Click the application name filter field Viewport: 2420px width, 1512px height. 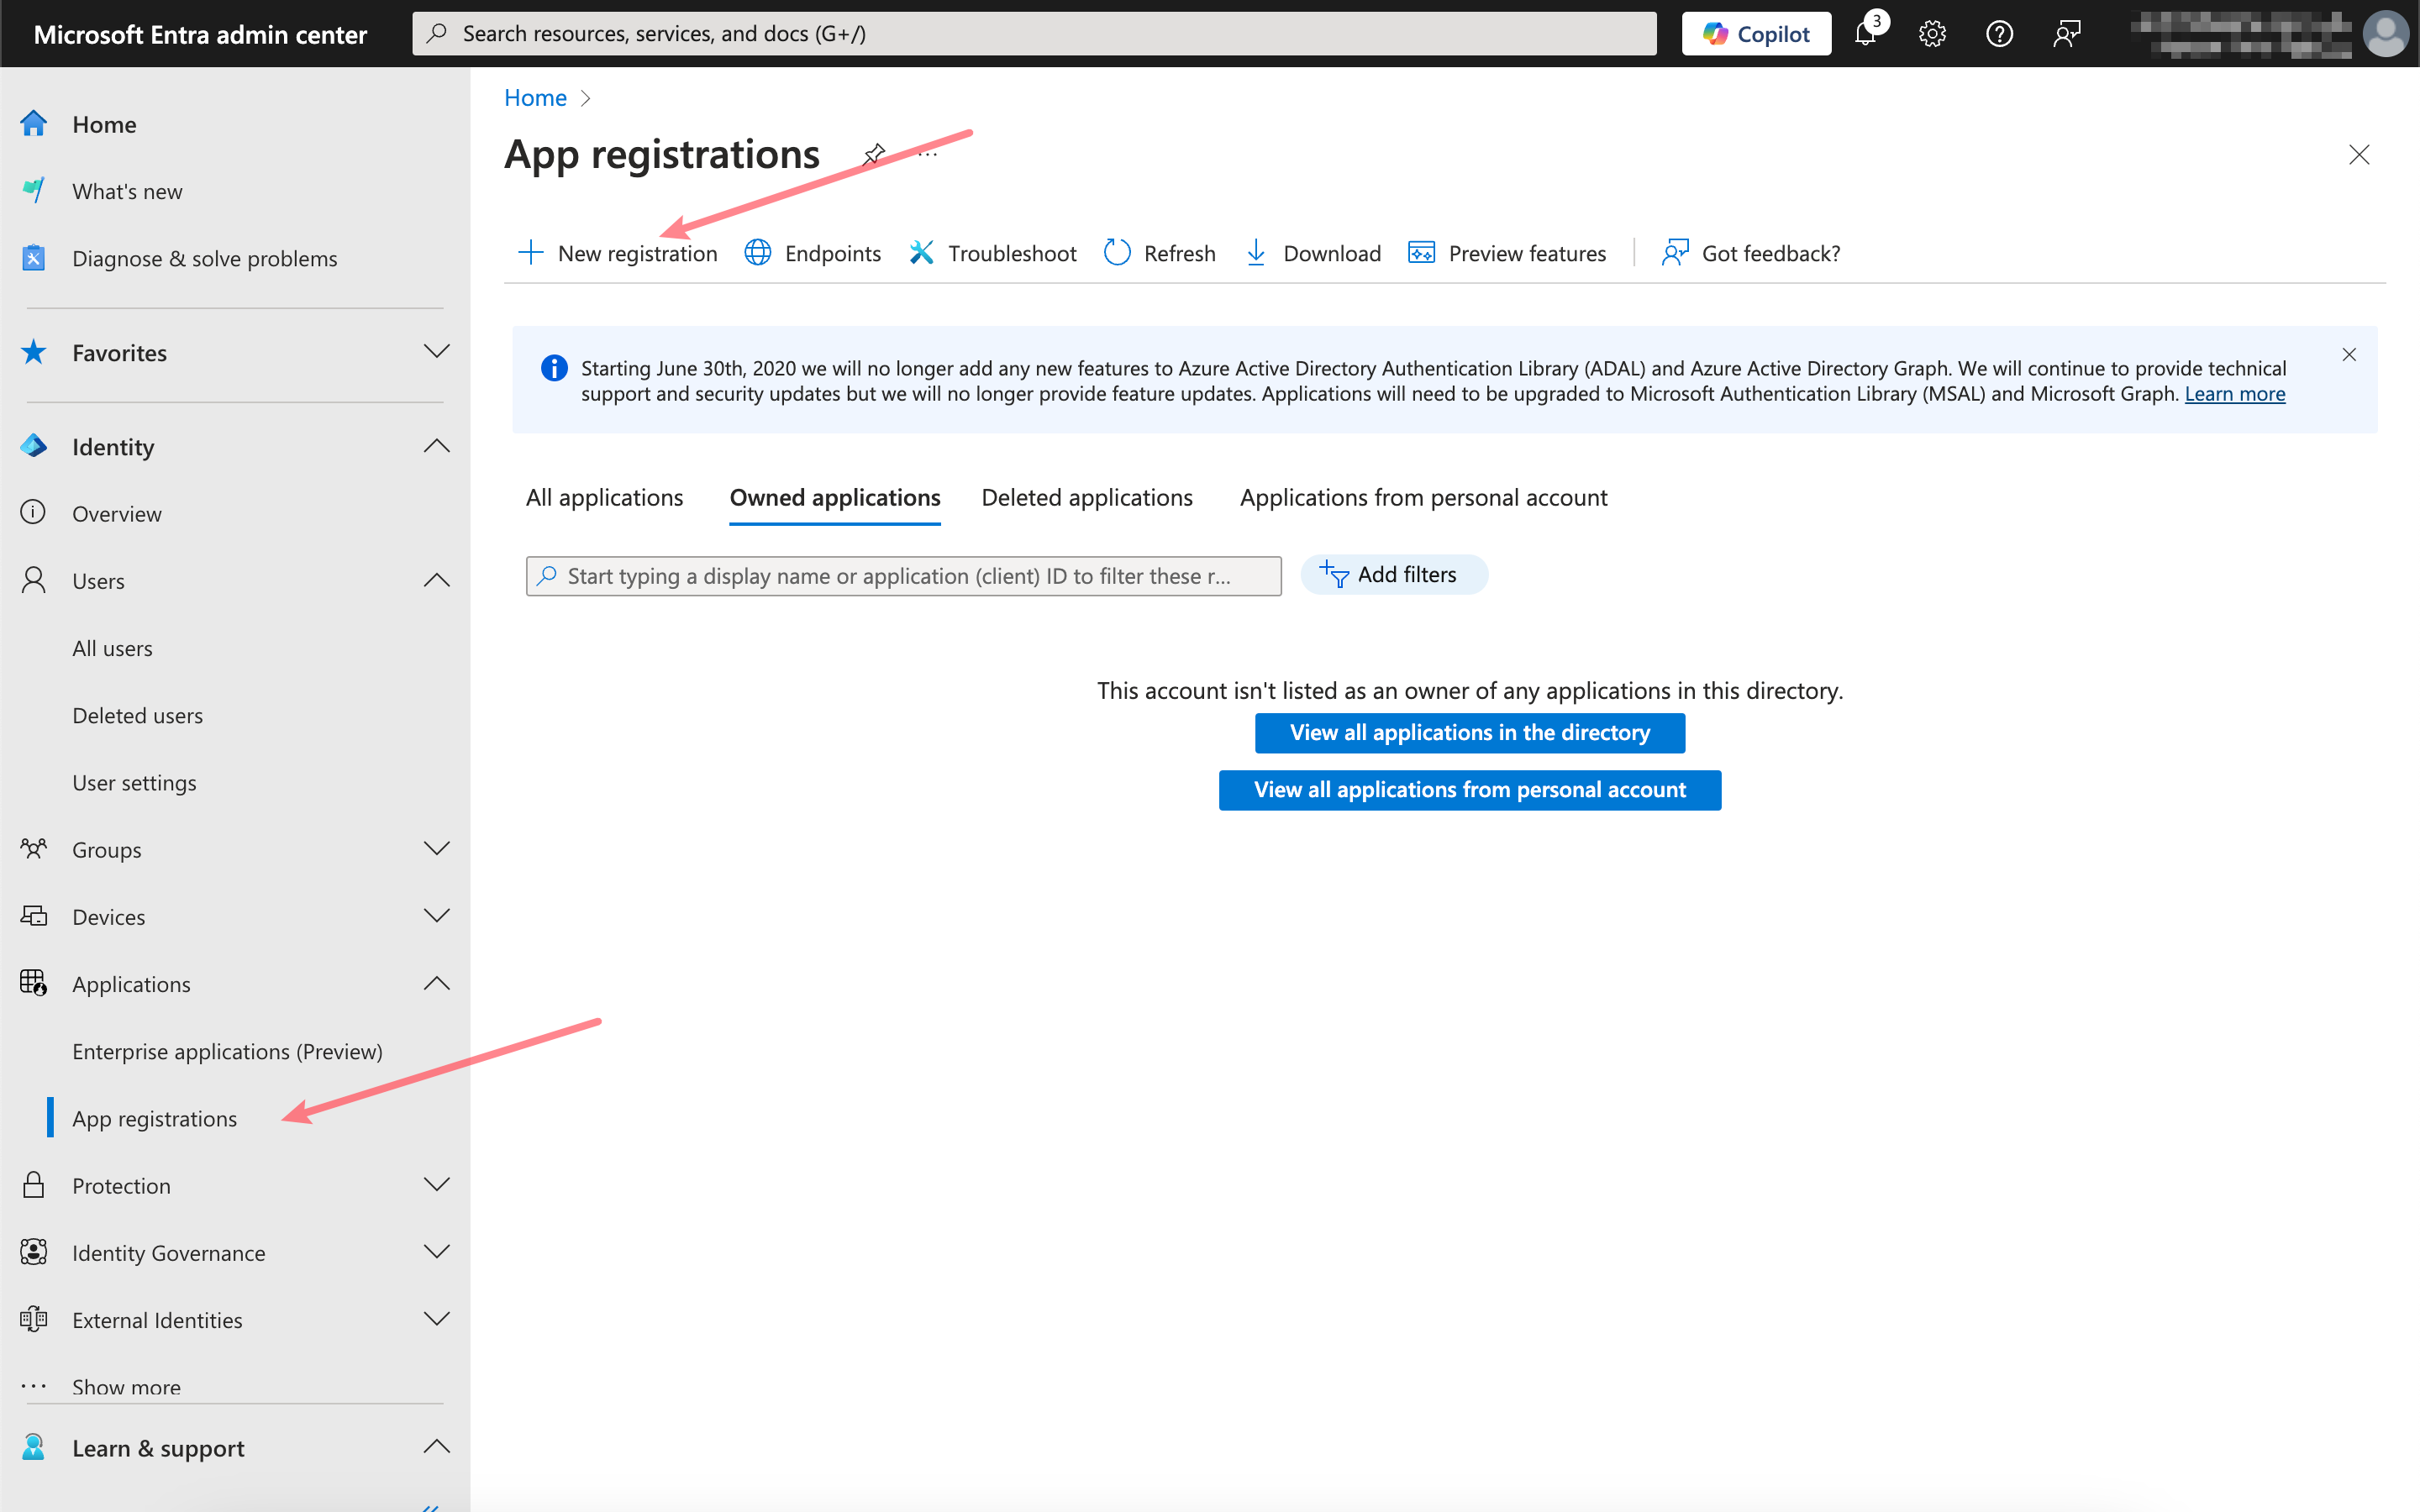pos(903,576)
